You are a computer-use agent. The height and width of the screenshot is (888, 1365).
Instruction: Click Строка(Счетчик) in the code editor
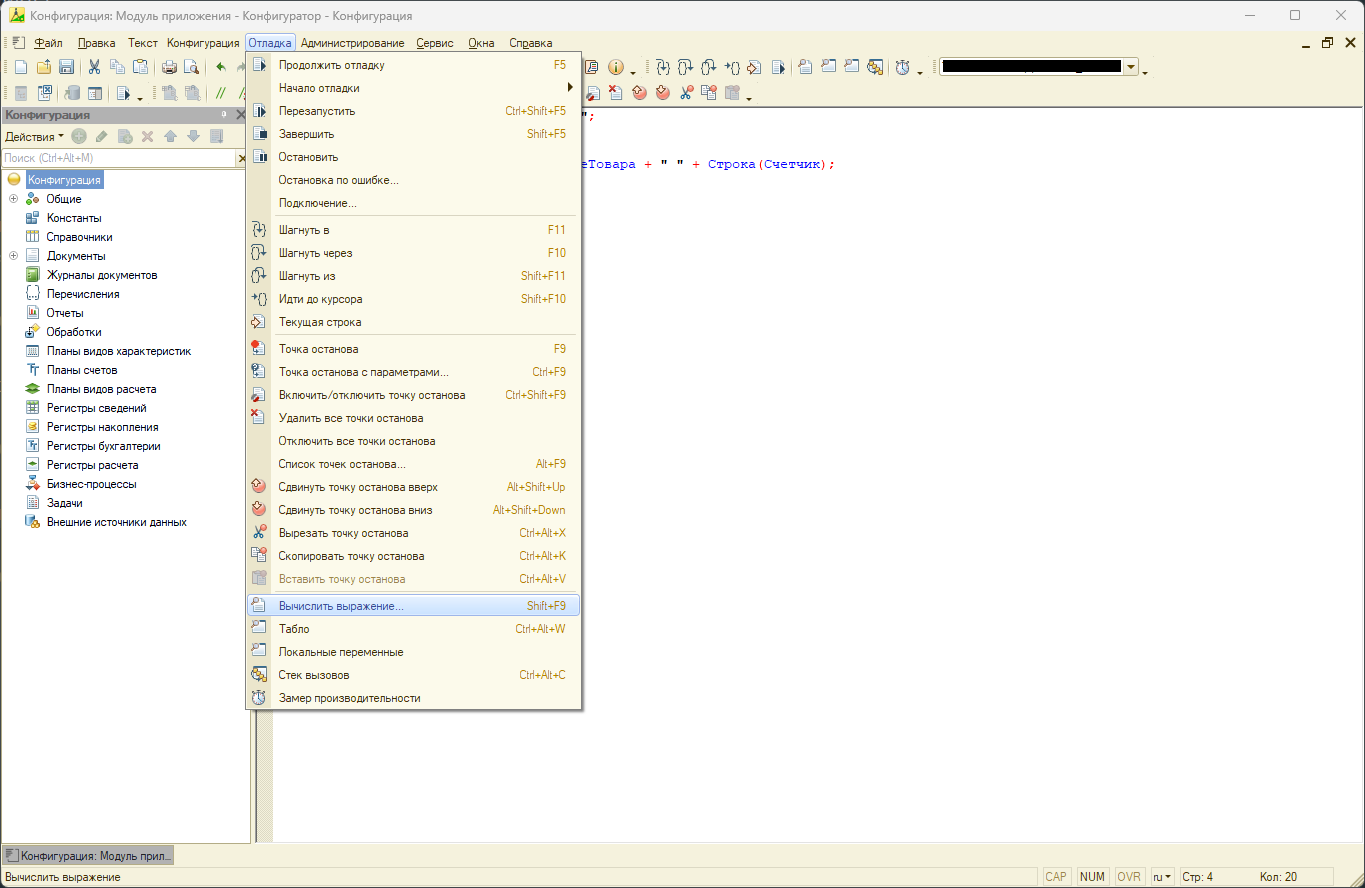coord(767,164)
